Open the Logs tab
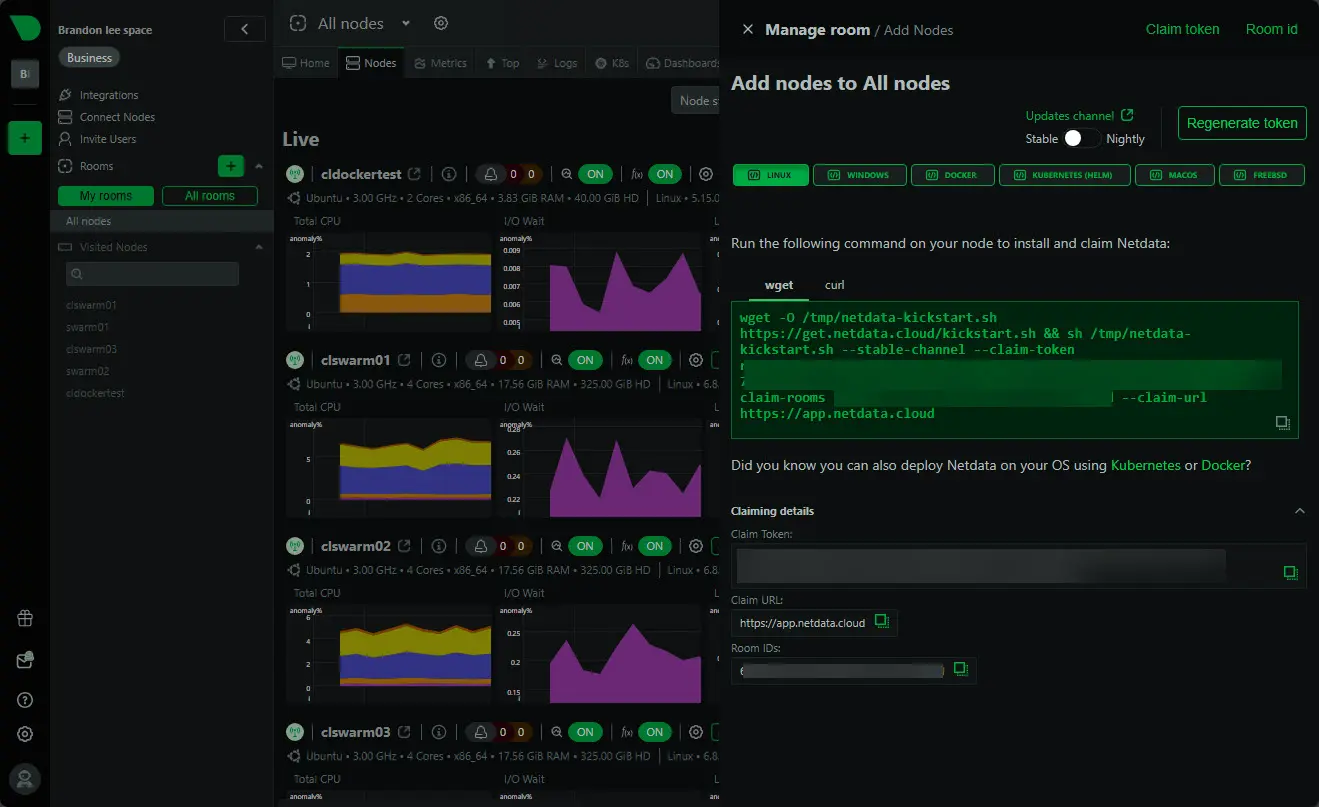This screenshot has width=1319, height=807. coord(557,63)
